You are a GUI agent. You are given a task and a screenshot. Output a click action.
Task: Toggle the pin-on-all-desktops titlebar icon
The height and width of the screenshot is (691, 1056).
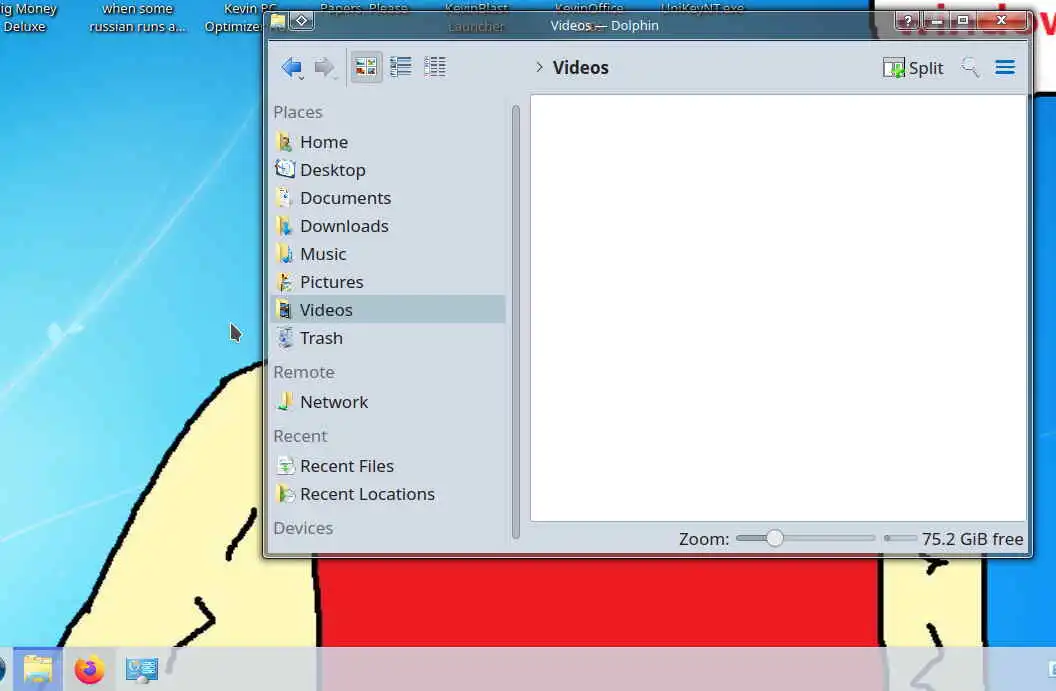click(x=302, y=21)
